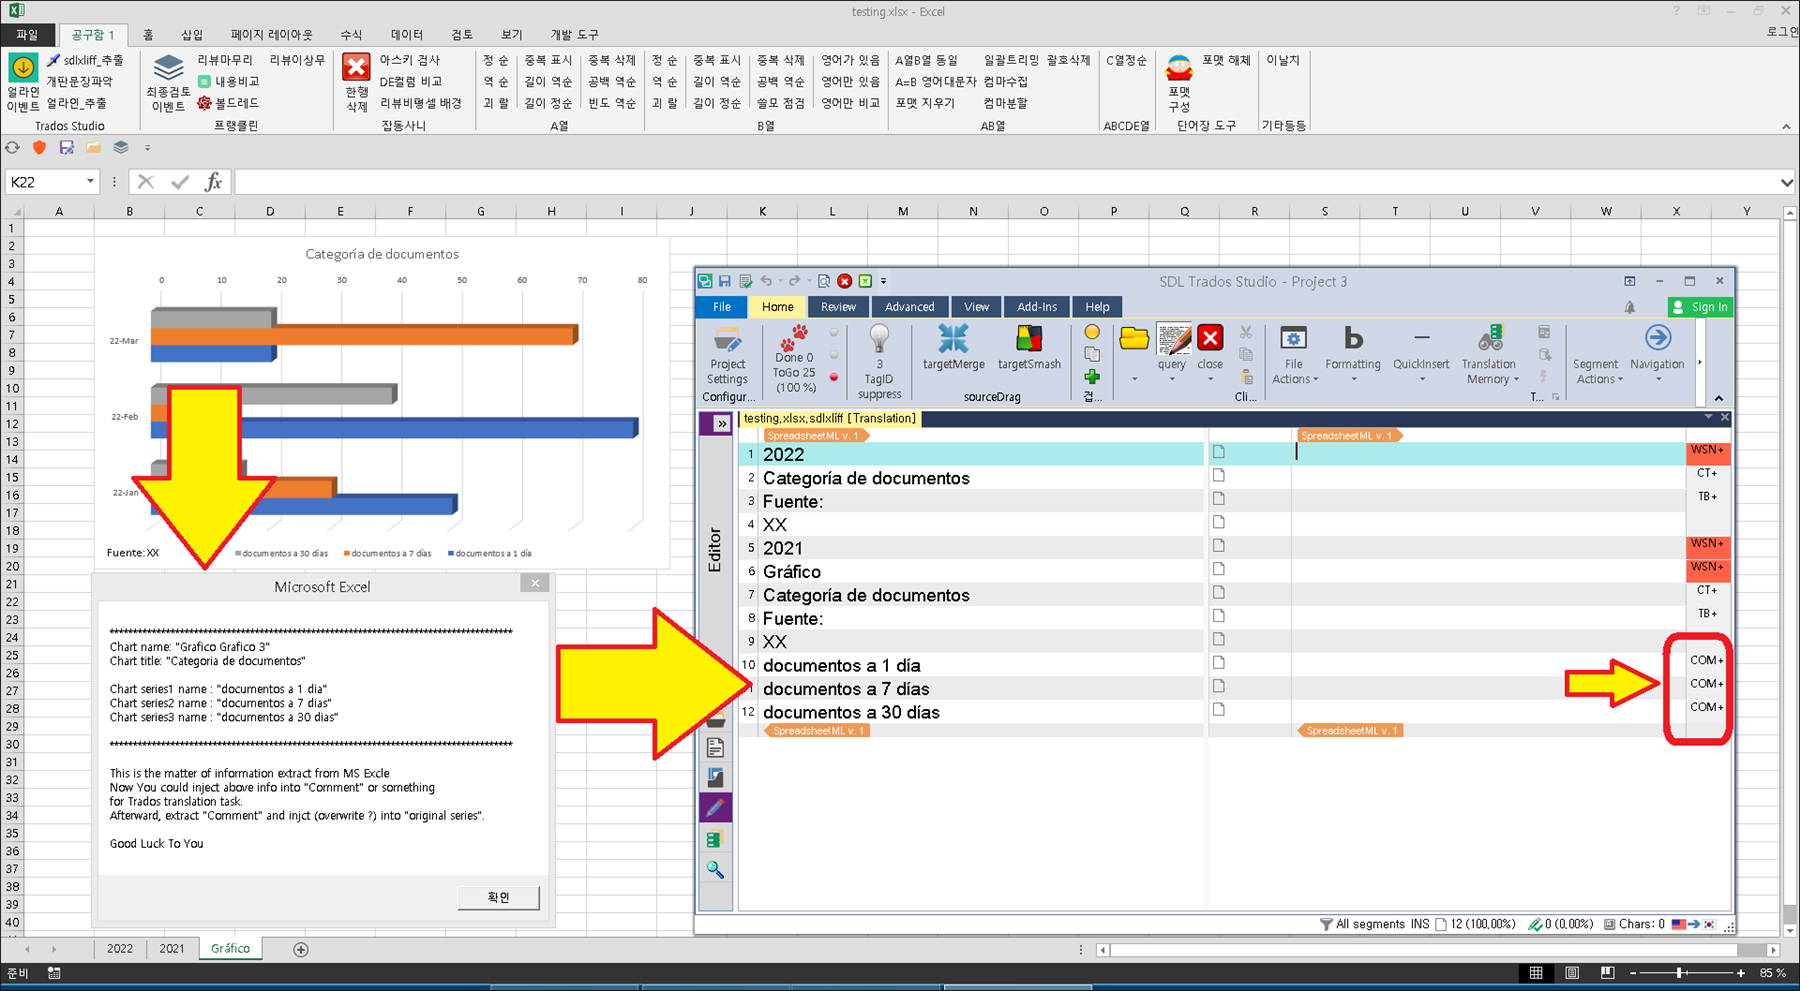Expand the Segment Actions dropdown
1800x991 pixels.
(1620, 380)
